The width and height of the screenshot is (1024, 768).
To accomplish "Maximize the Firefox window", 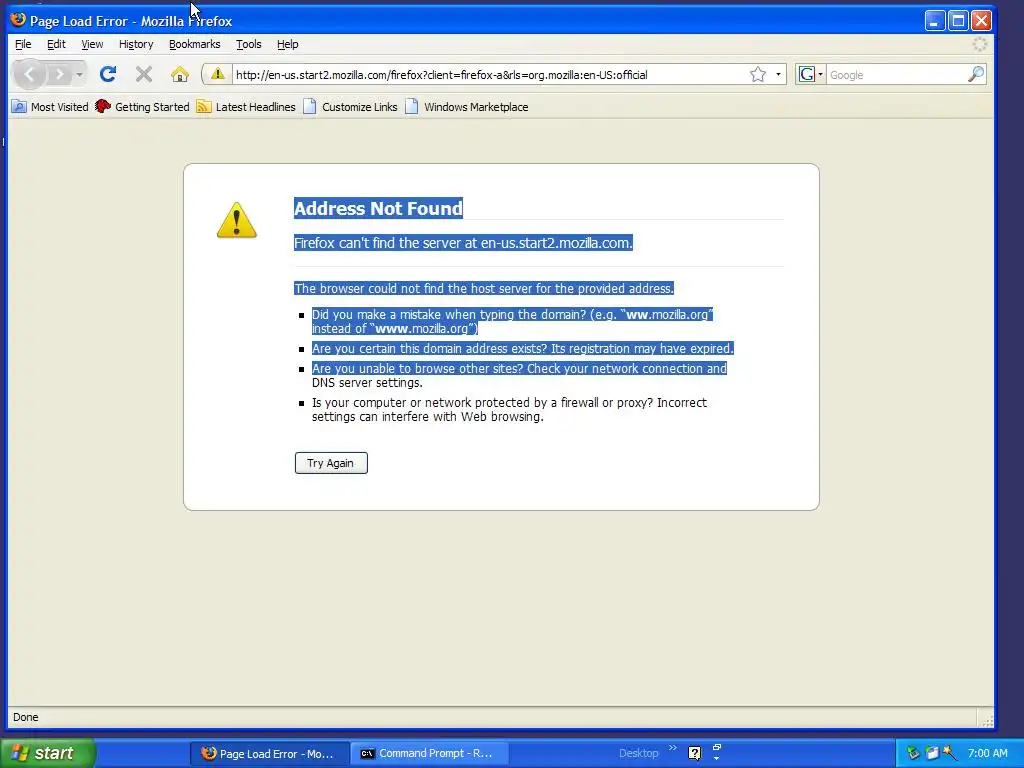I will [x=958, y=20].
